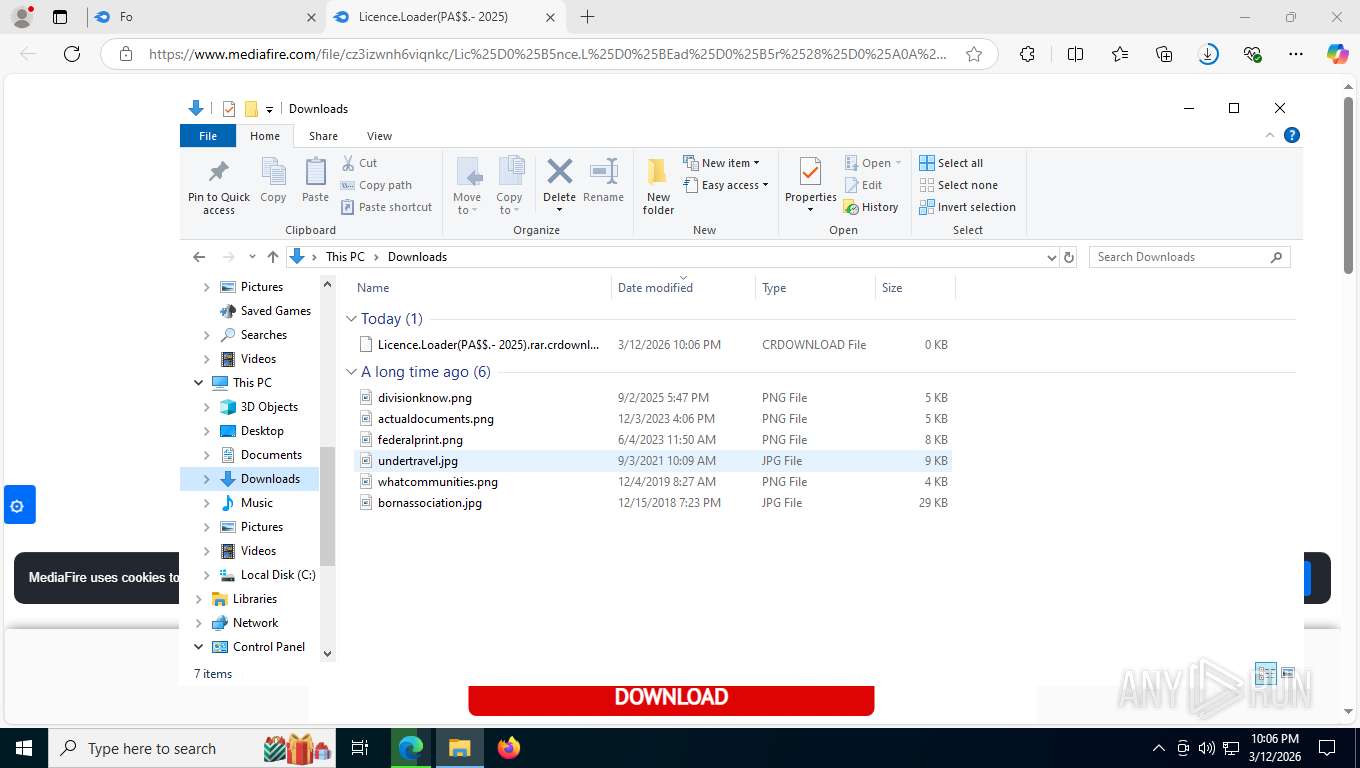The image size is (1360, 768).
Task: Open the Open button dropdown
Action: tap(873, 163)
